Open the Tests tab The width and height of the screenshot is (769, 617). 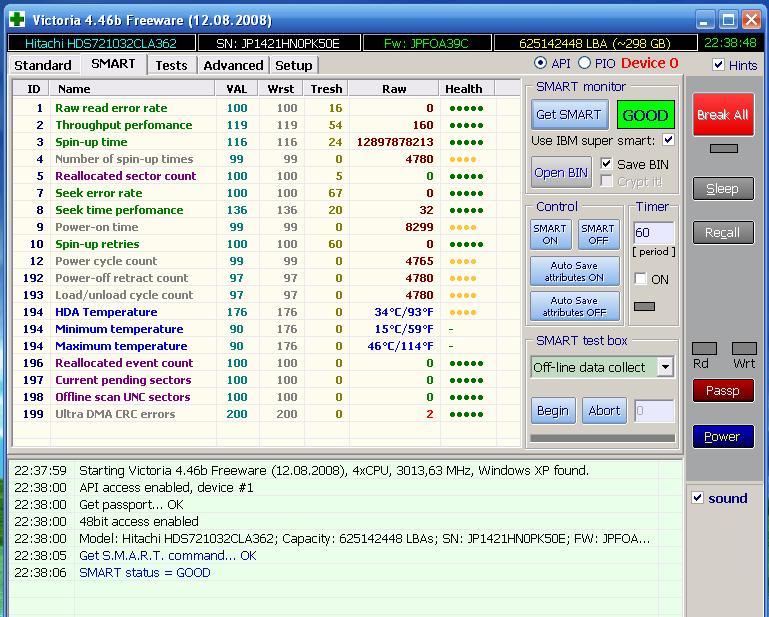pos(171,65)
